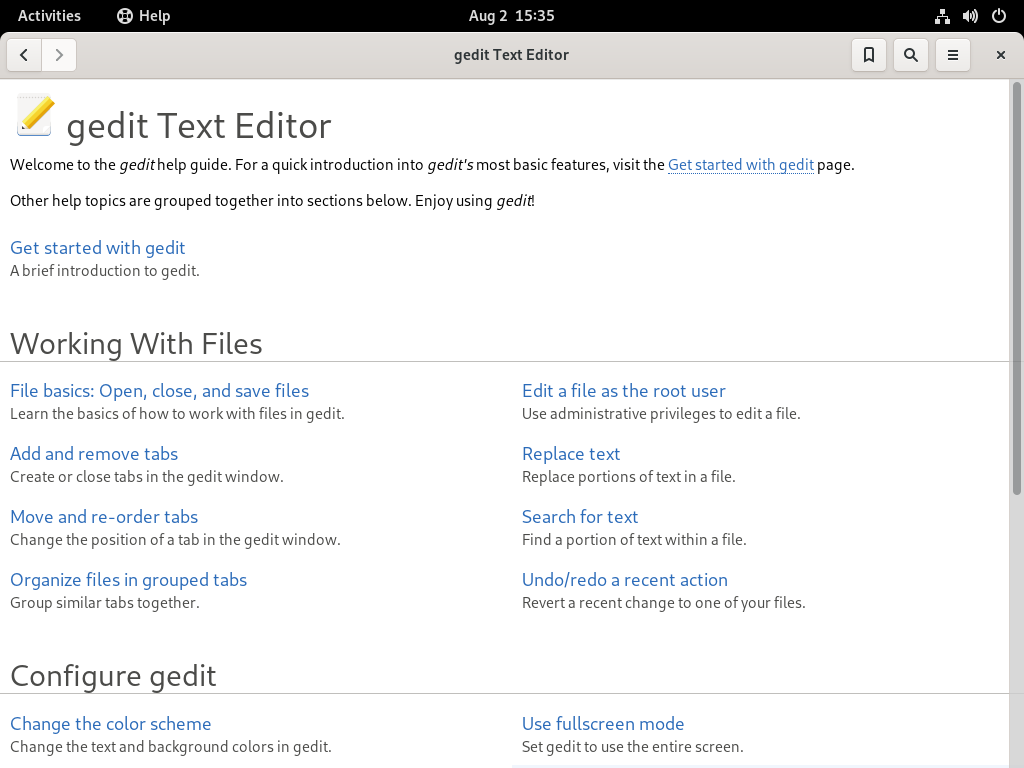Click the volume speaker icon
The image size is (1024, 768).
pyautogui.click(x=970, y=16)
